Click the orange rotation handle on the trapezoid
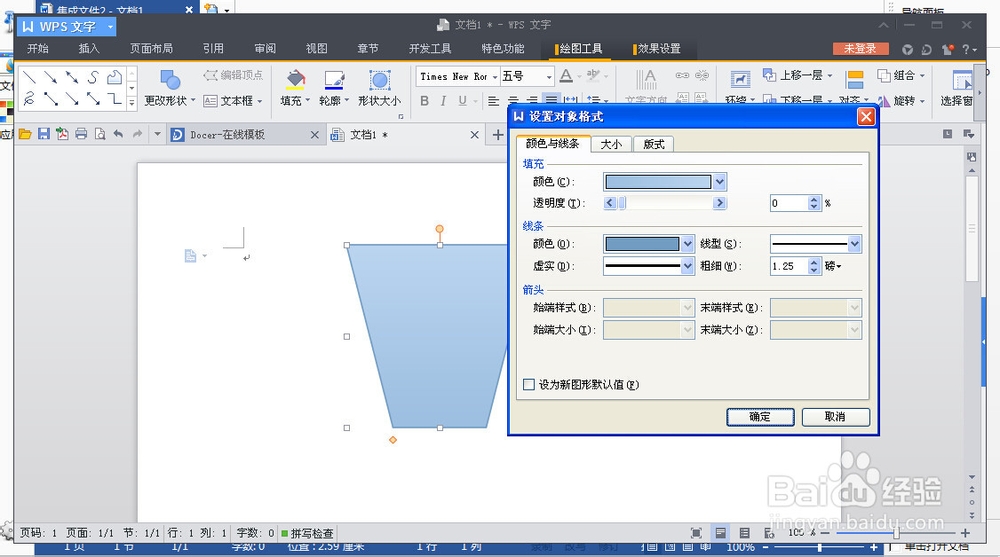Screen dimensions: 1000x557 point(439,228)
